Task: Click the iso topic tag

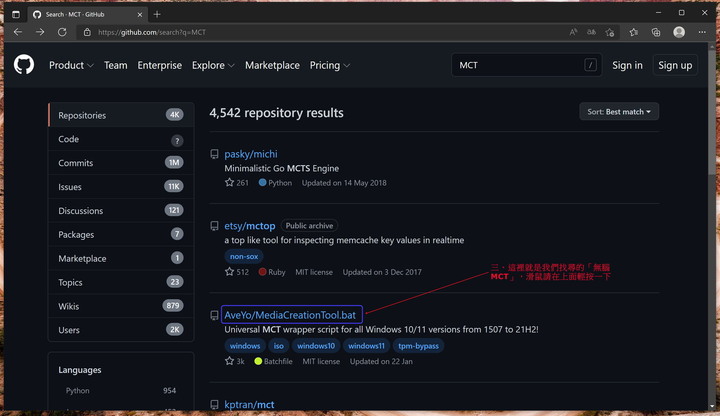Action: [x=279, y=346]
